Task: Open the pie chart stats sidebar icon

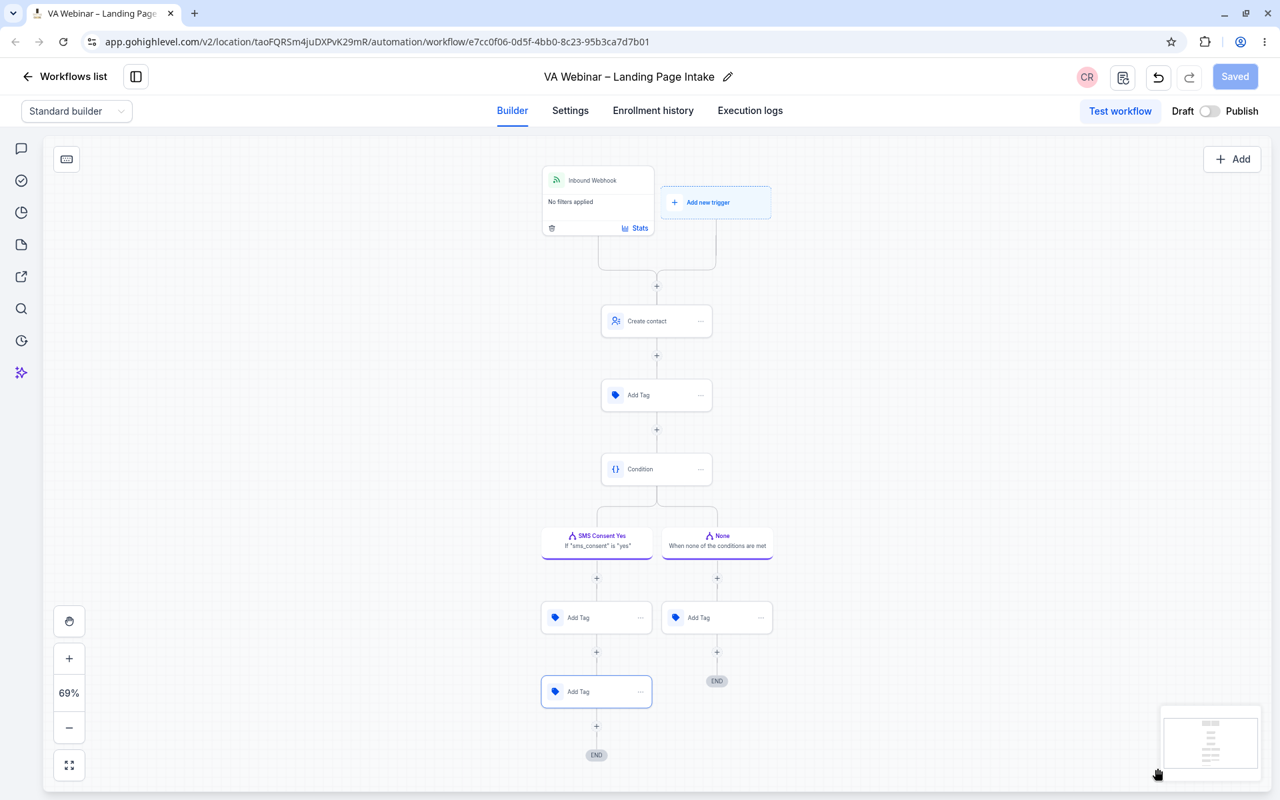Action: click(21, 213)
